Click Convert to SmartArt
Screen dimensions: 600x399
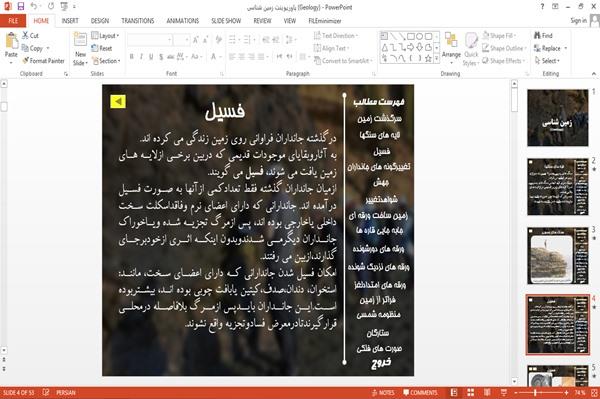[343, 61]
